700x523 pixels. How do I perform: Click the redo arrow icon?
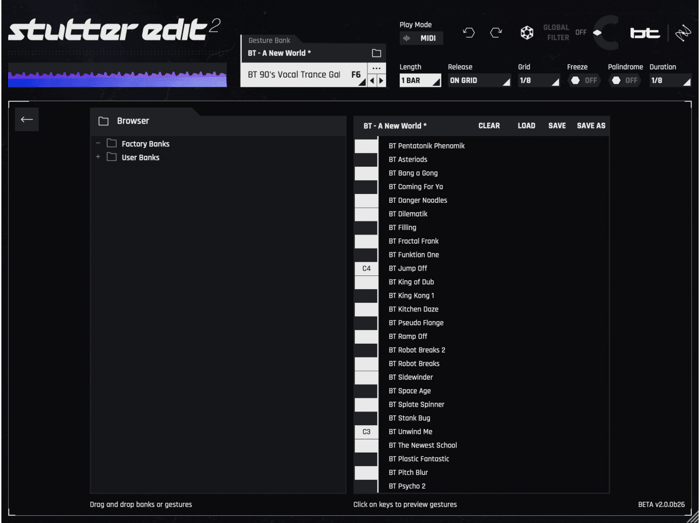496,33
